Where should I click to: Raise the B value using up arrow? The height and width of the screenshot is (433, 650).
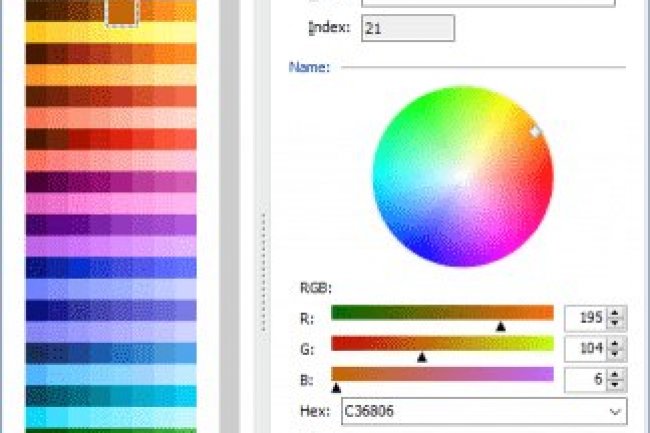pyautogui.click(x=616, y=375)
